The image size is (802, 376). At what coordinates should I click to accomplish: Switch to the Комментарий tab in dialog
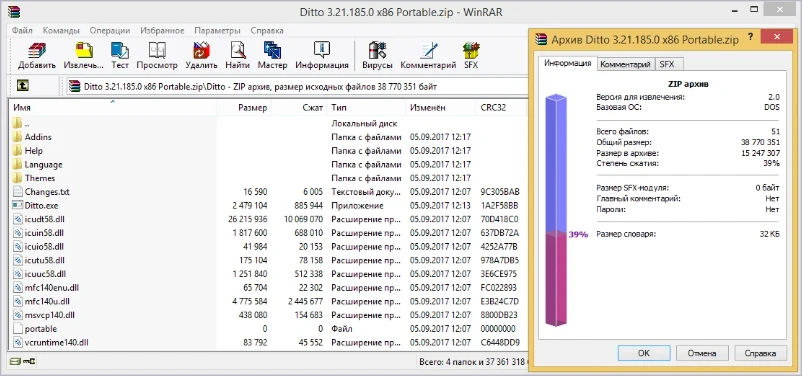[x=626, y=64]
